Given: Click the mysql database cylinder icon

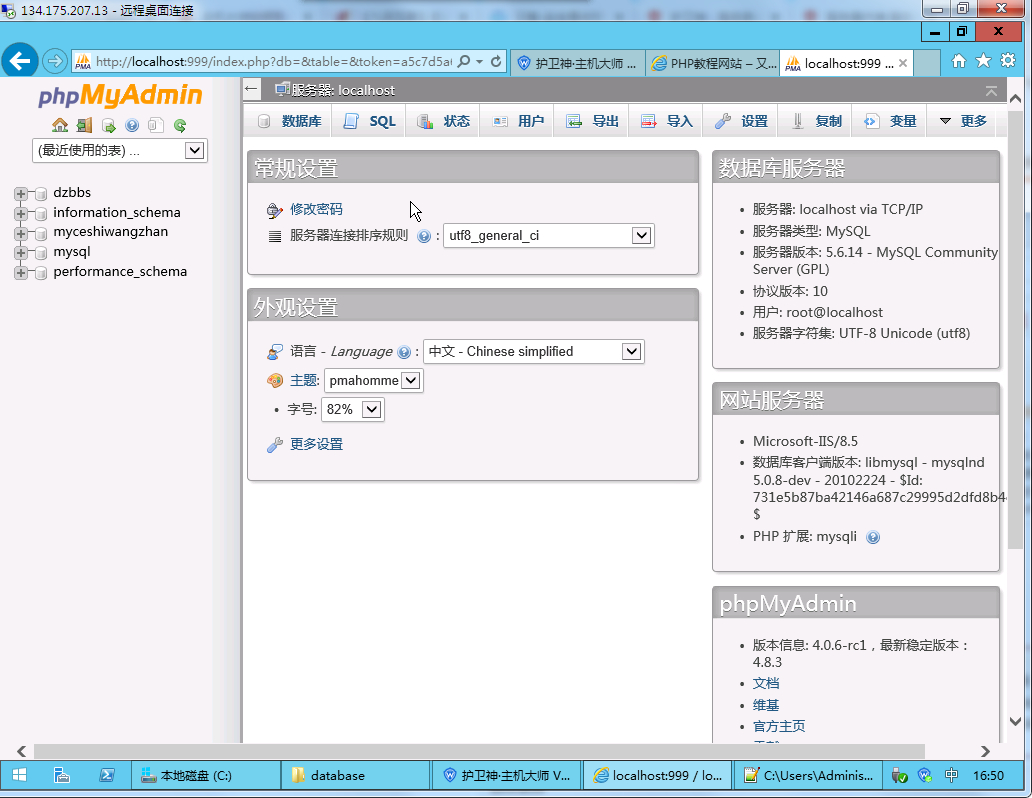Looking at the screenshot, I should coord(41,253).
